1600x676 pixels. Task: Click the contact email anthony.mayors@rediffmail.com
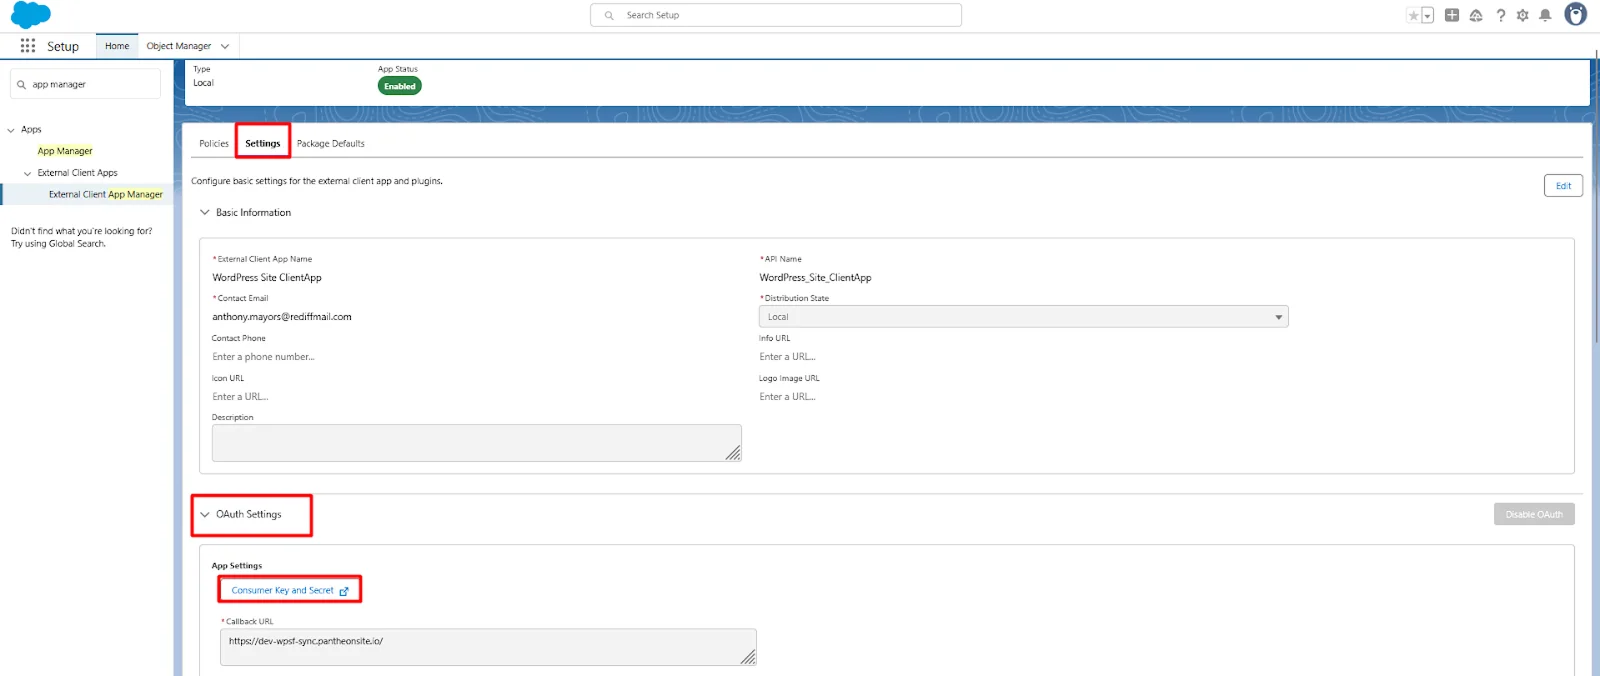[x=282, y=317]
